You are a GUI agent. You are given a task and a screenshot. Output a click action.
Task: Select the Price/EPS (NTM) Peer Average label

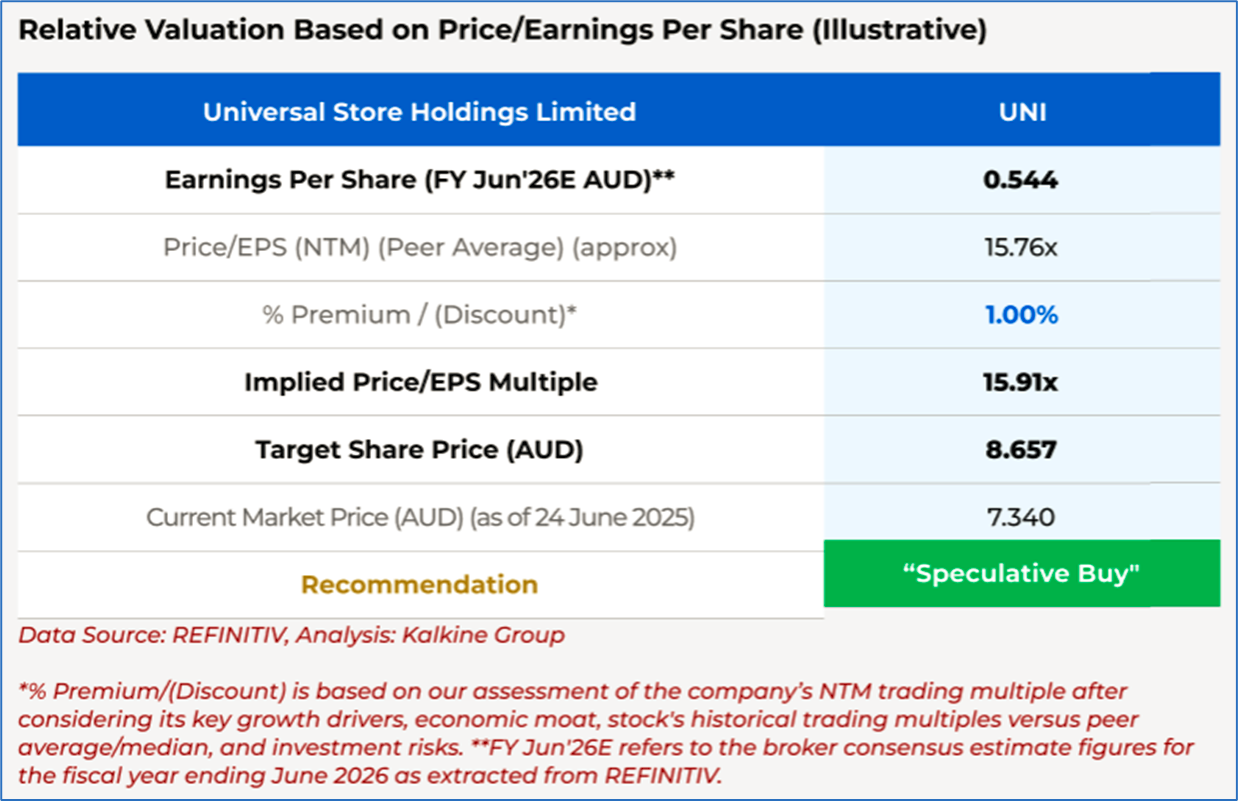tap(419, 247)
